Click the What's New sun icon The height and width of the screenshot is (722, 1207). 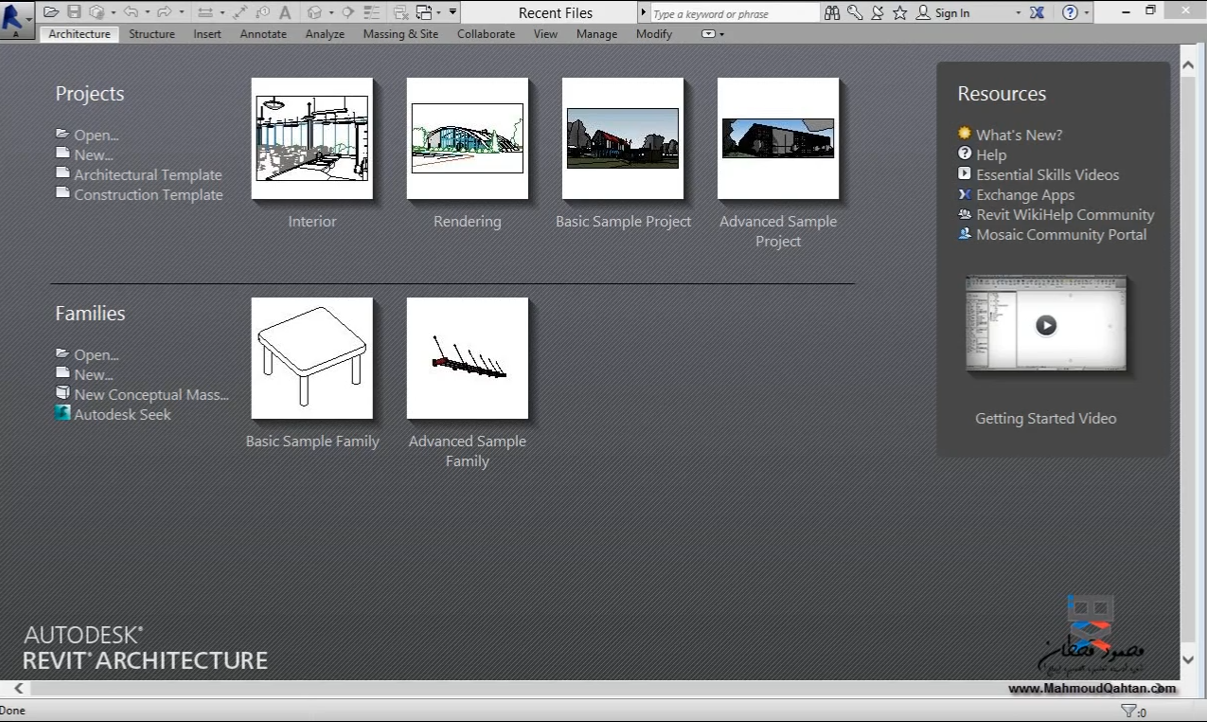(x=964, y=133)
